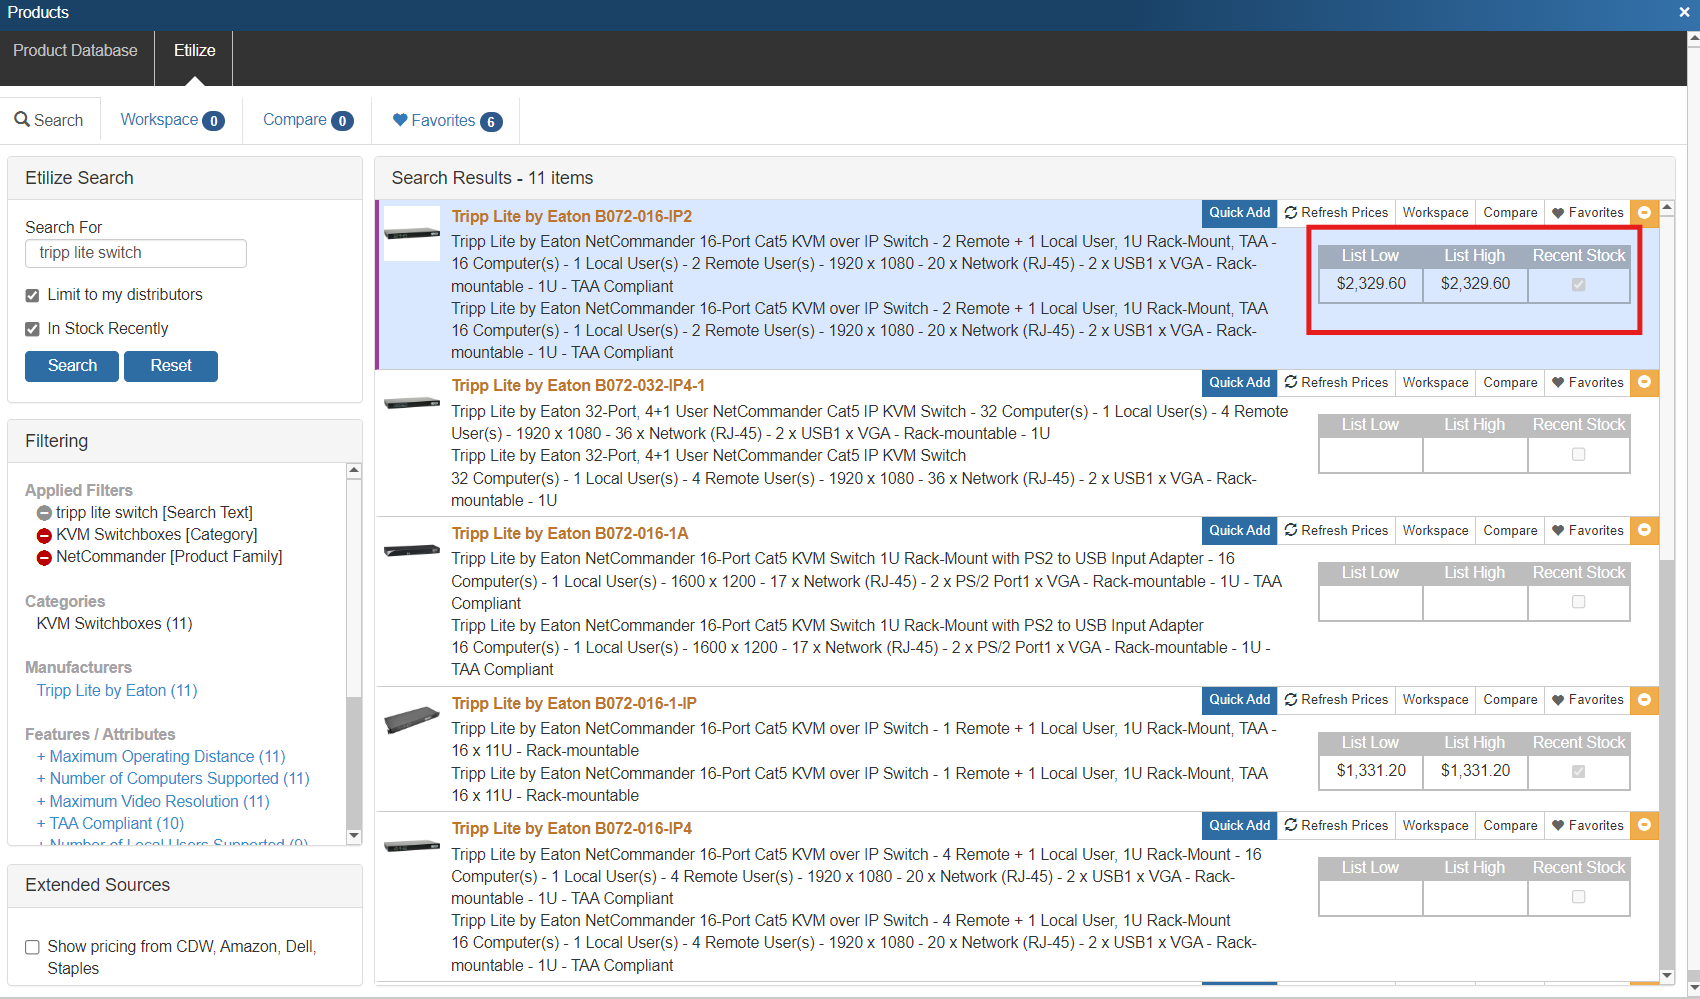Toggle 'Limit to my distributors' checkbox
This screenshot has height=999, width=1700.
(32, 295)
